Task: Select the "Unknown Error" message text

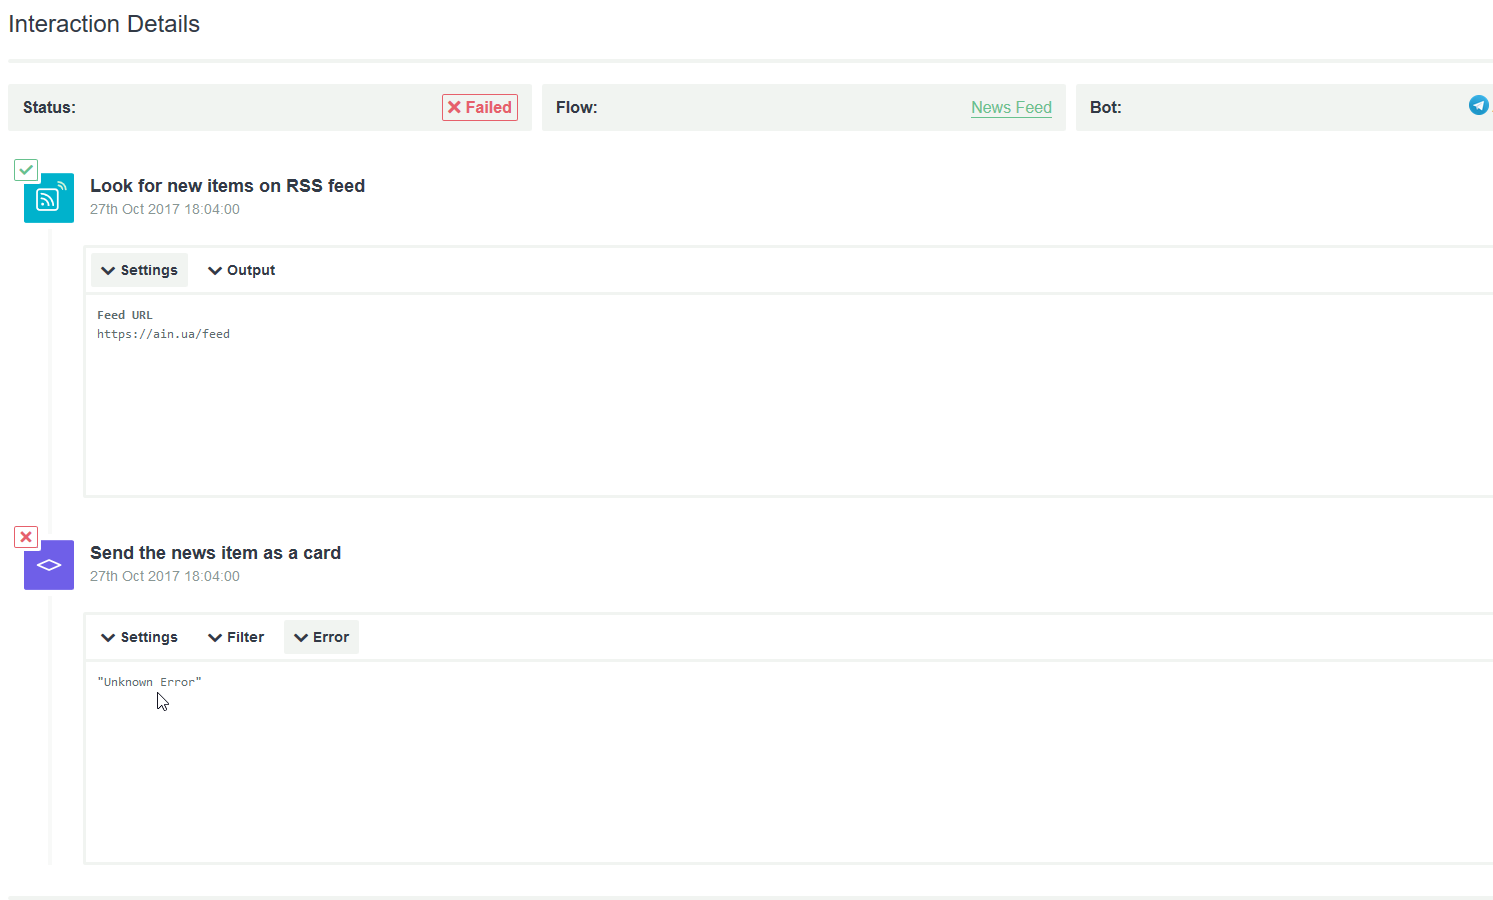Action: pyautogui.click(x=149, y=682)
